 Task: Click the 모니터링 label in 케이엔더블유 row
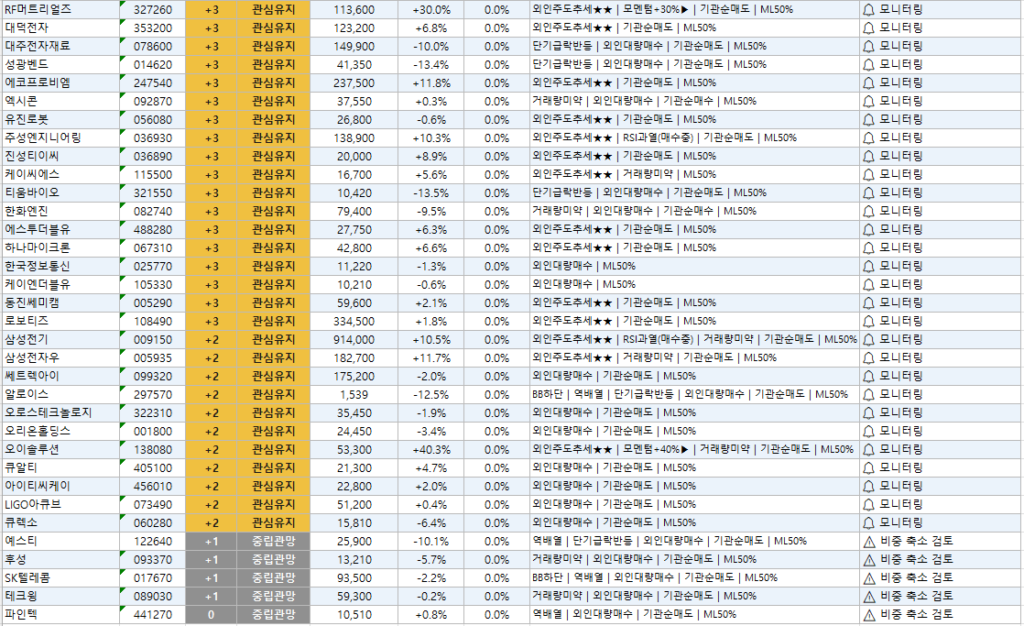point(901,285)
